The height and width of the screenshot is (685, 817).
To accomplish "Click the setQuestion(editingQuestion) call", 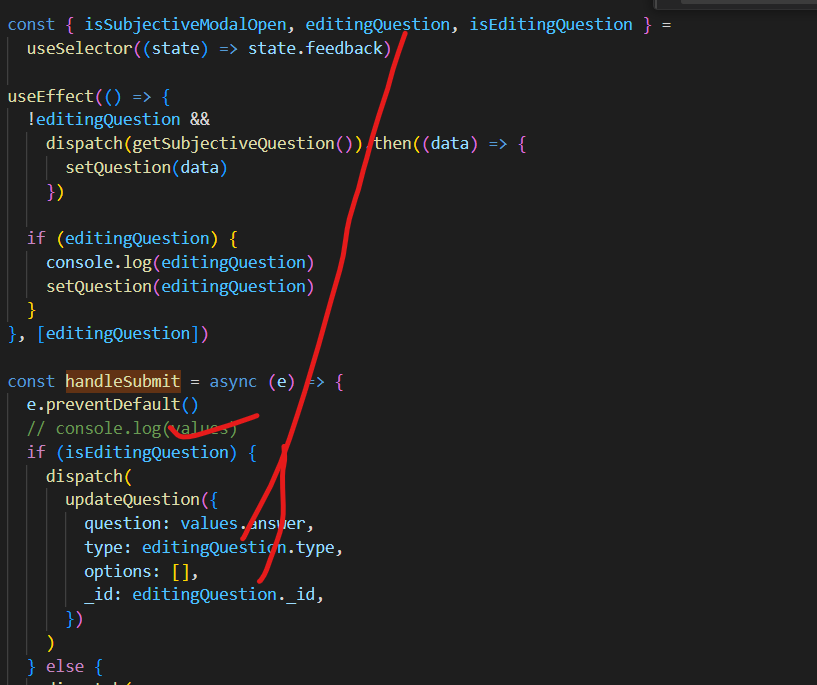I will [x=180, y=286].
